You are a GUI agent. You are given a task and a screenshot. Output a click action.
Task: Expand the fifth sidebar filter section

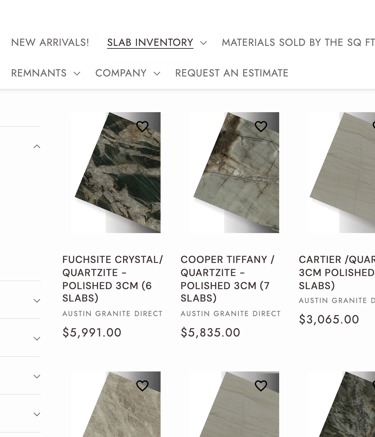37,414
